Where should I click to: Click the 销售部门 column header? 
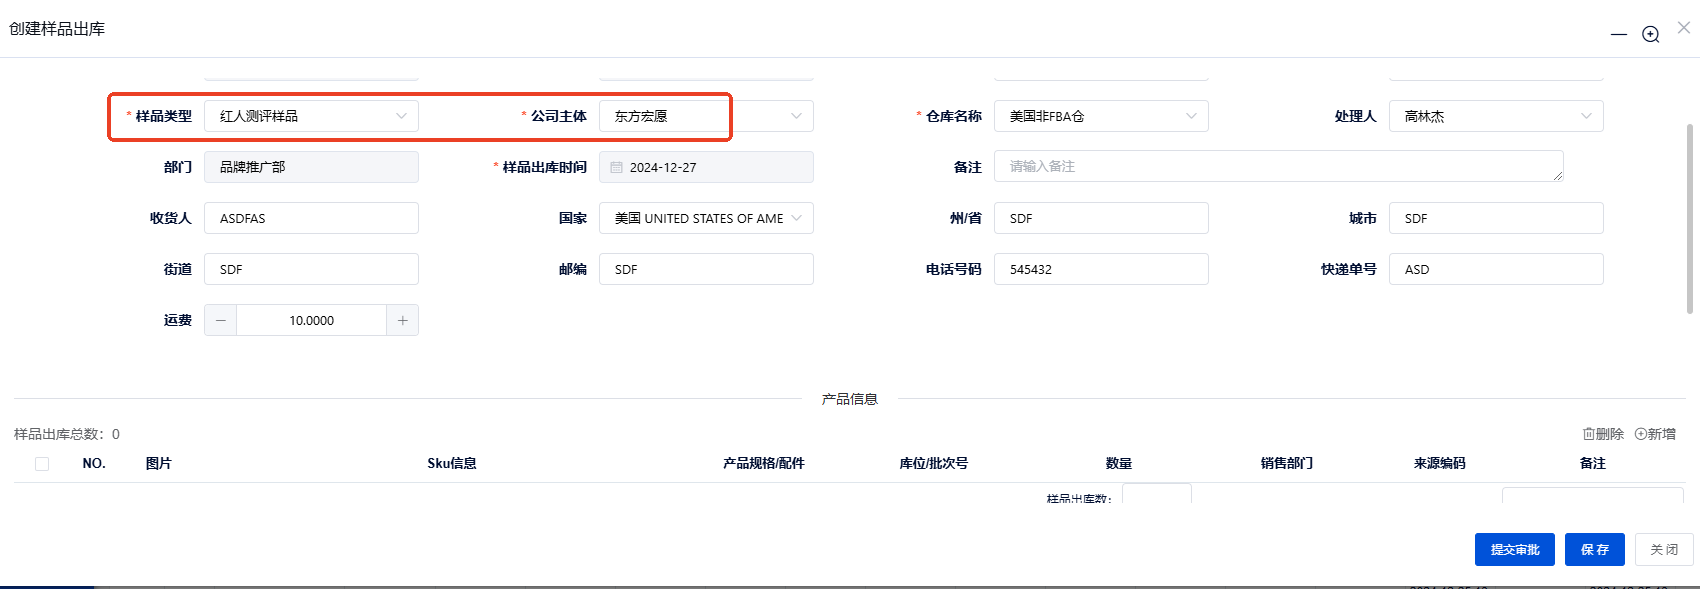(x=1287, y=463)
